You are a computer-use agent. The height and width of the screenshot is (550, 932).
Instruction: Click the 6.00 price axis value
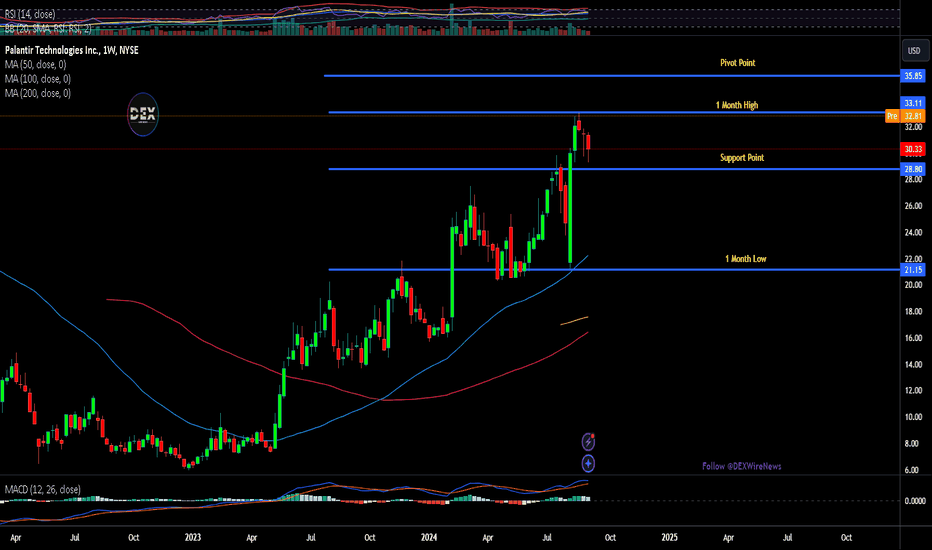point(914,470)
